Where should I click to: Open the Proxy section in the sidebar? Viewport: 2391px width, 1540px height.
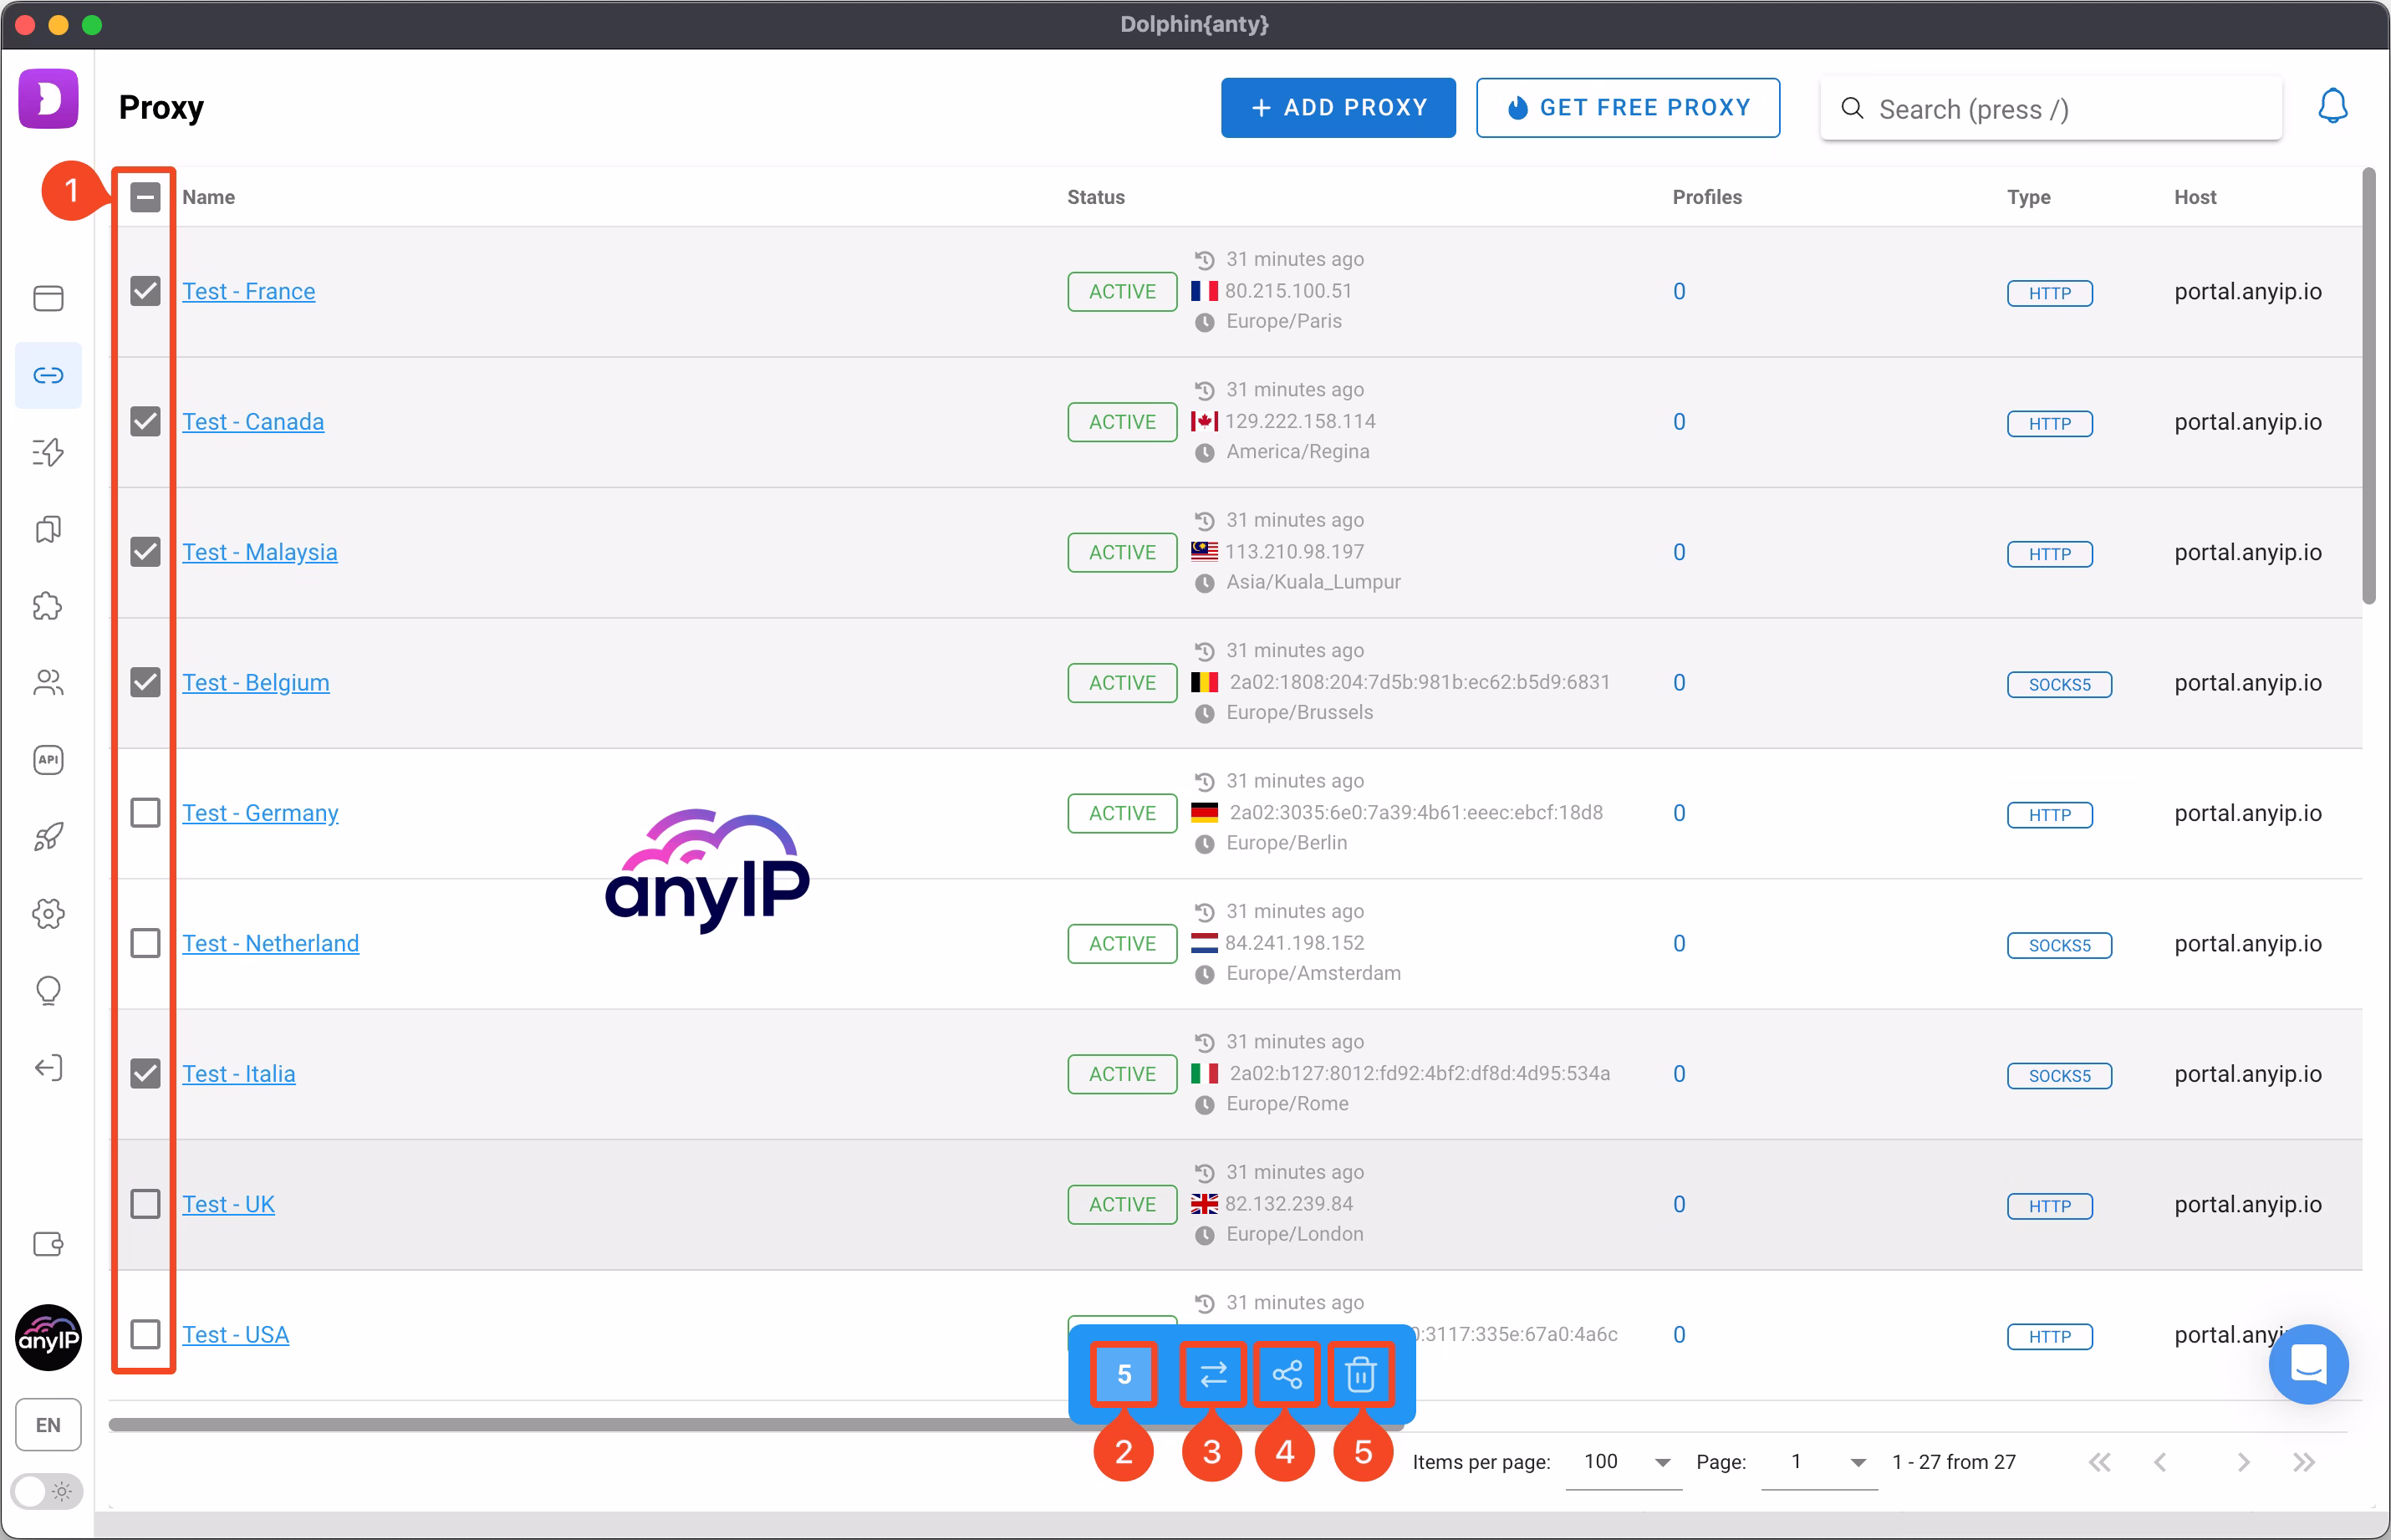click(48, 375)
